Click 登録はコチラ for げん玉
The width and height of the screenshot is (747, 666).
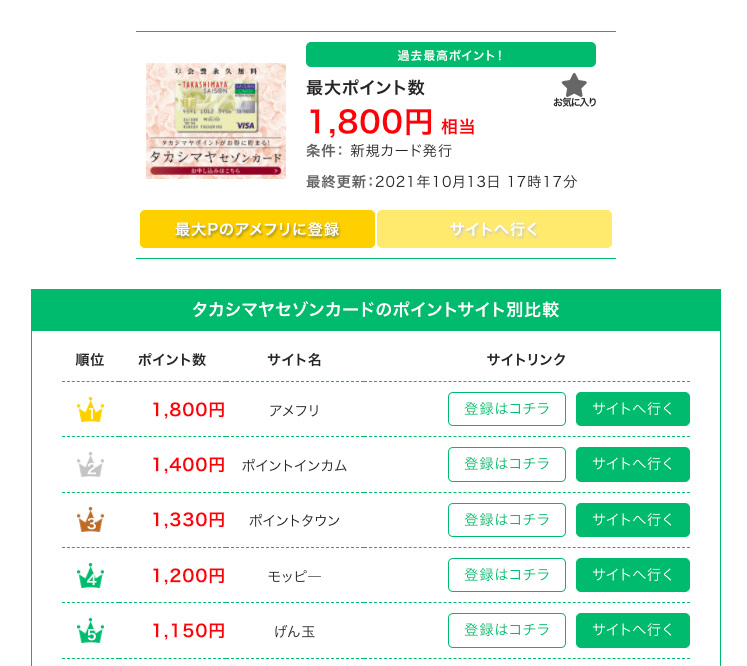point(507,630)
